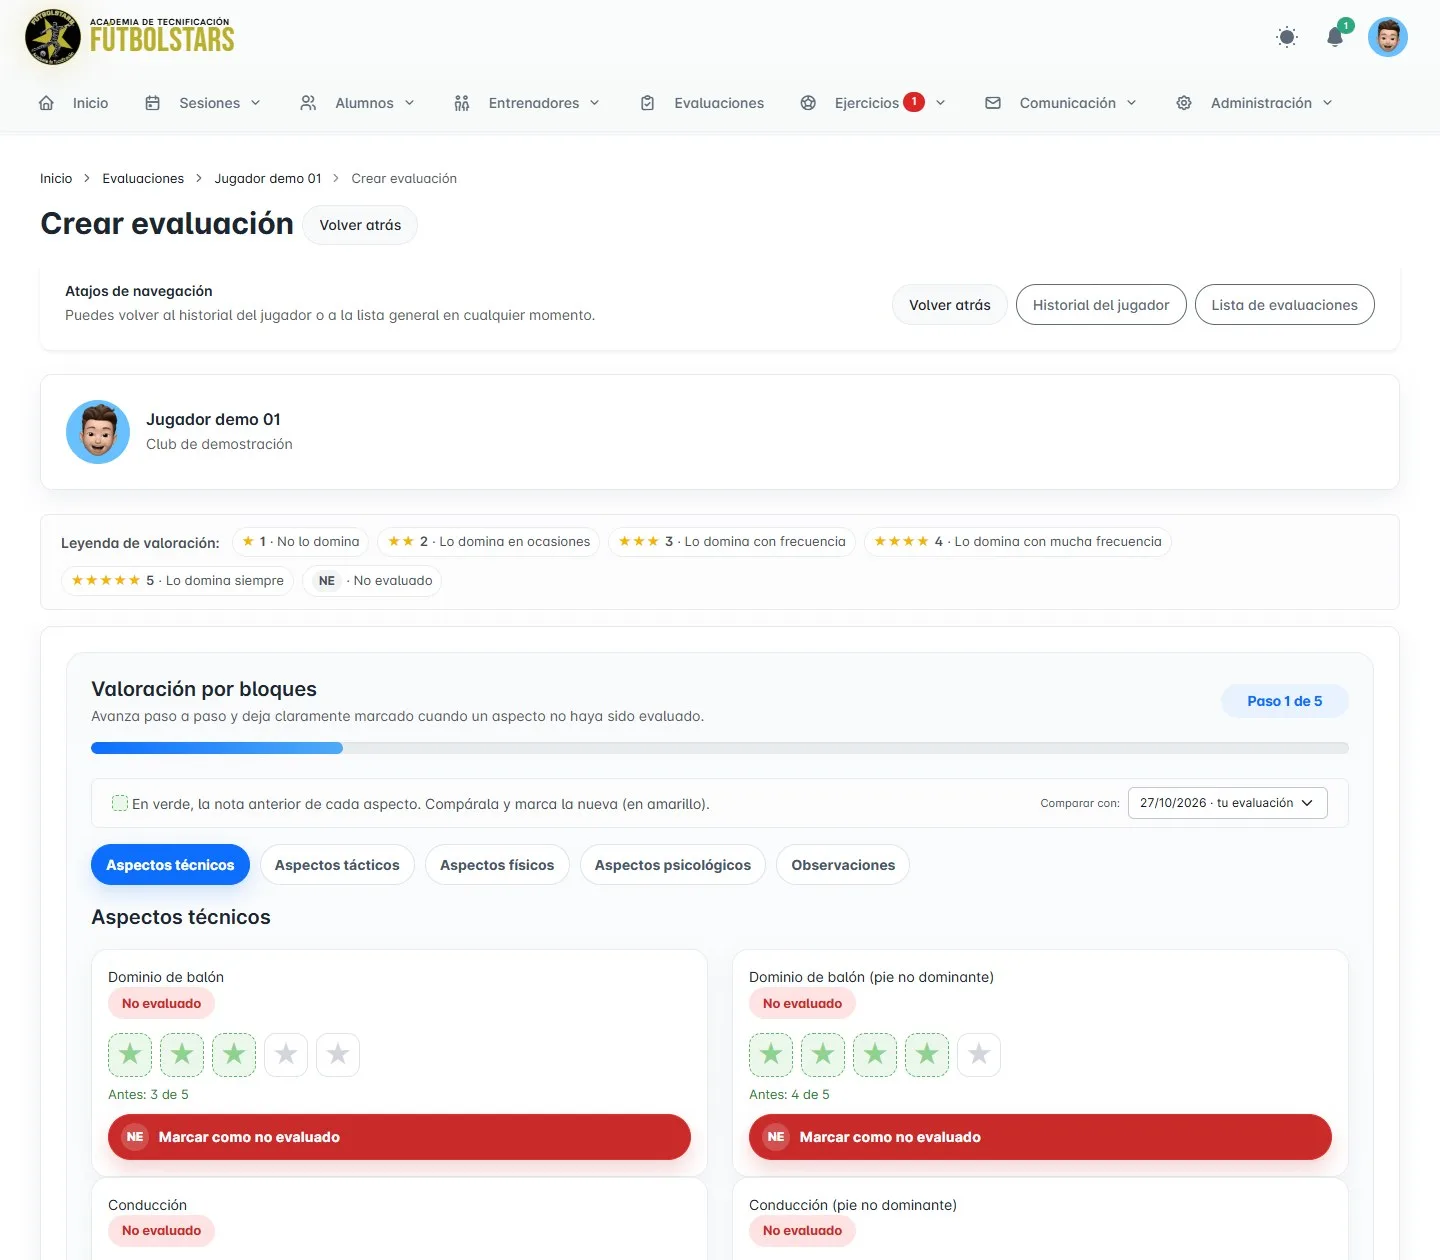1440x1260 pixels.
Task: Click the Paso 1 de 5 indicator
Action: click(x=1284, y=701)
